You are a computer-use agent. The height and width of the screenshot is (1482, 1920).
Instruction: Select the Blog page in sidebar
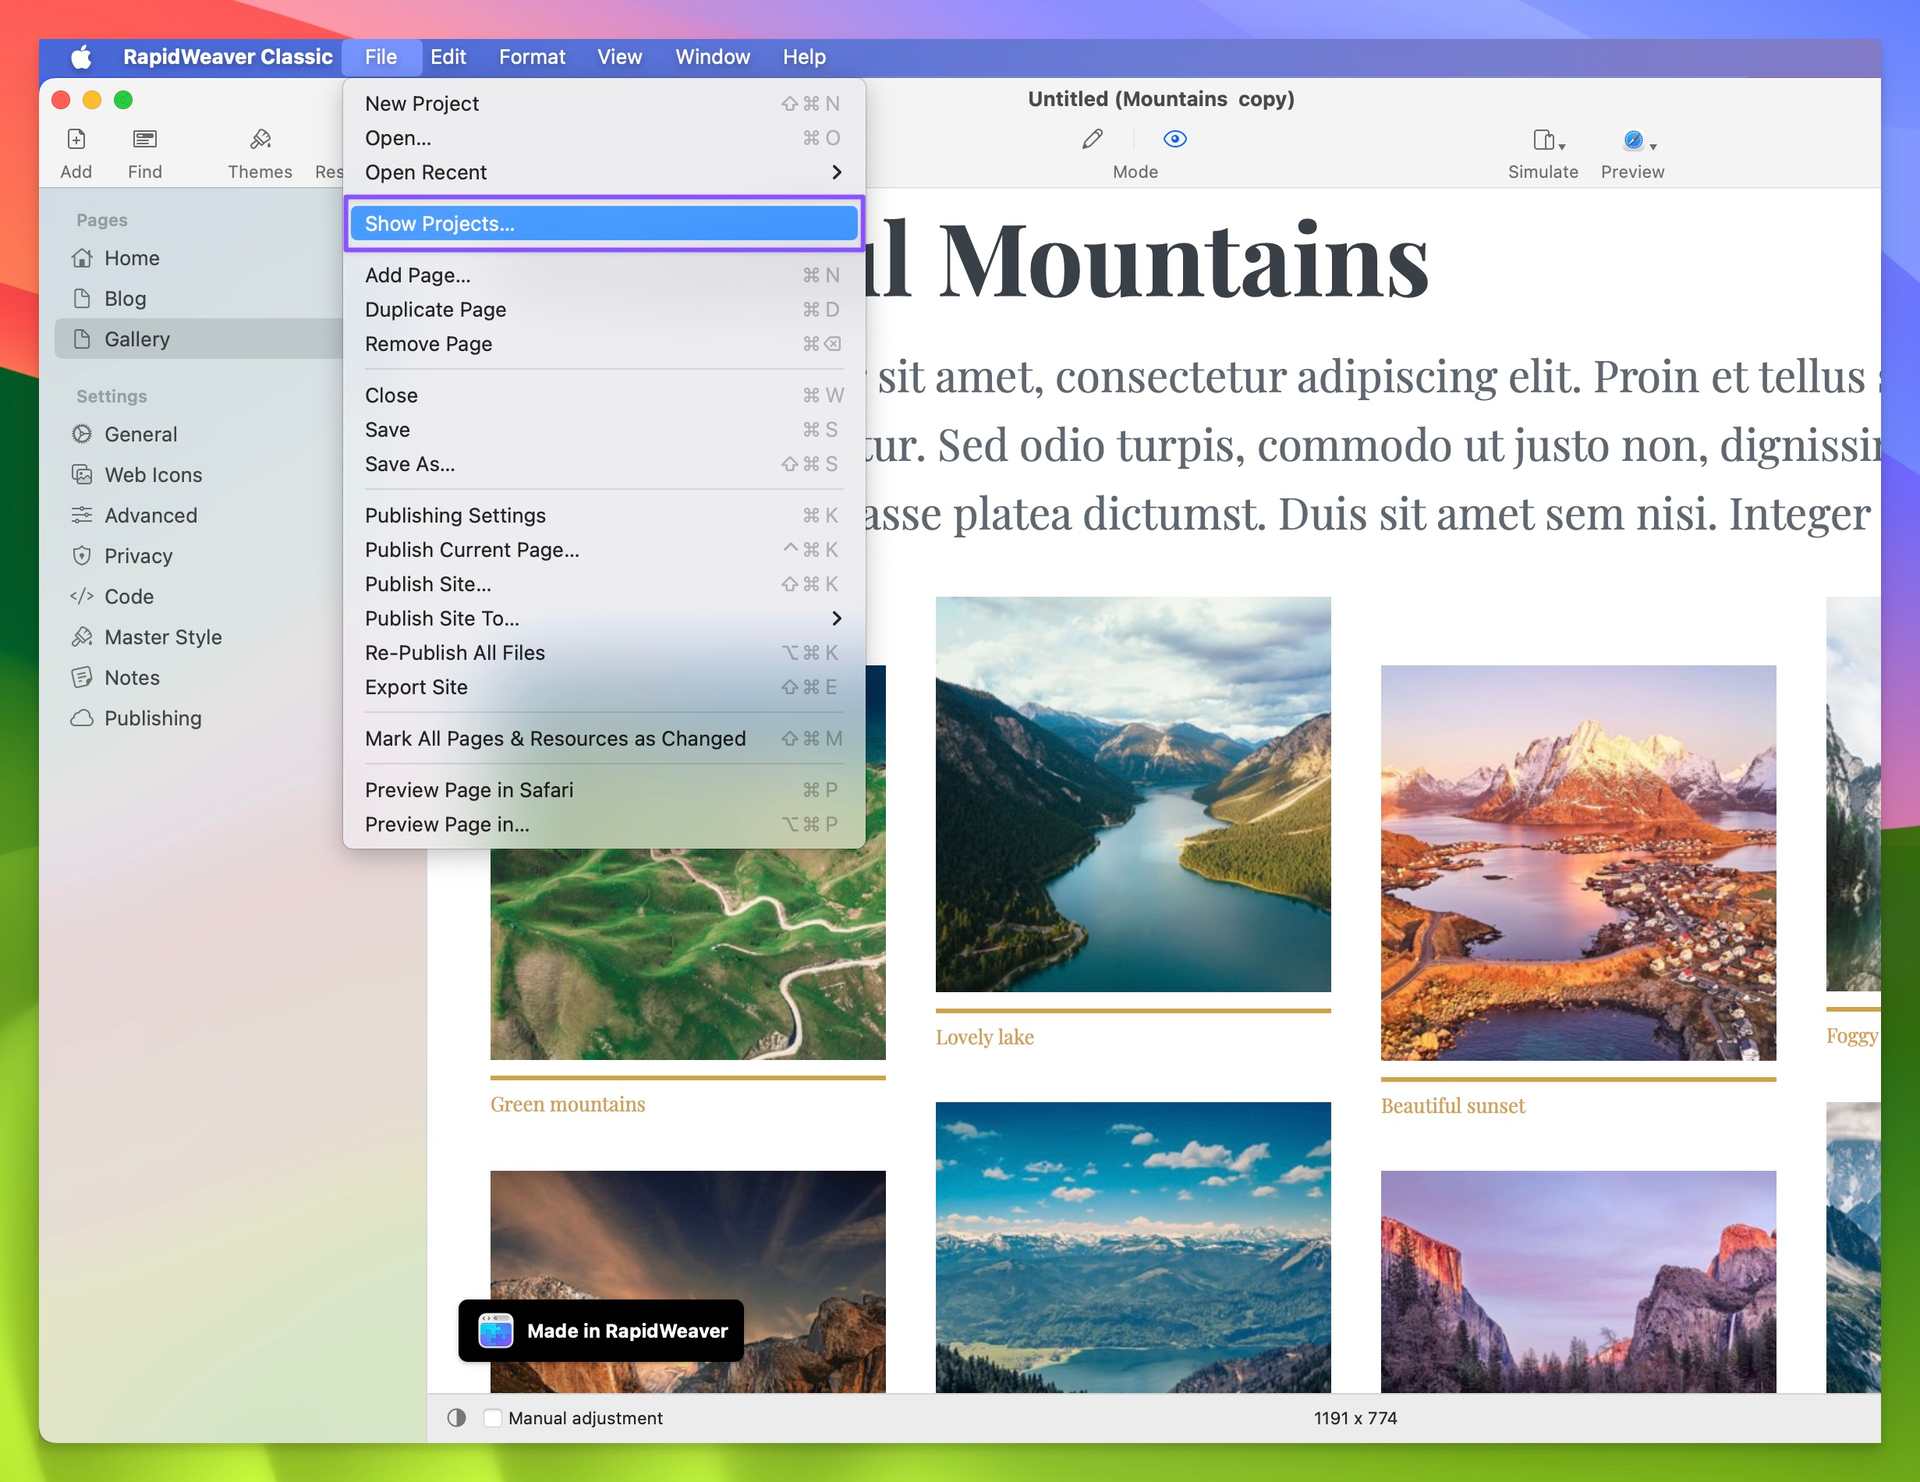125,299
